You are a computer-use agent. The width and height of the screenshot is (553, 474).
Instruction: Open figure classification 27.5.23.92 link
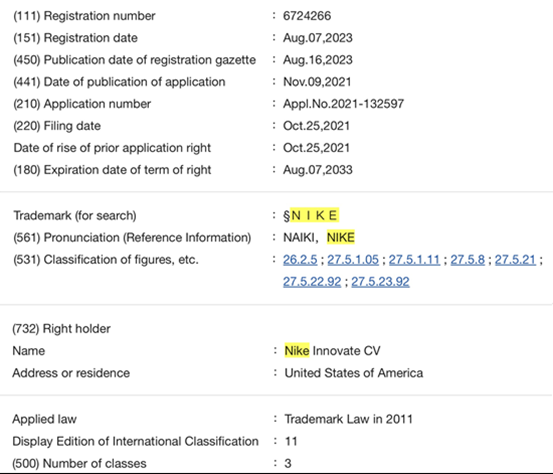tap(381, 282)
